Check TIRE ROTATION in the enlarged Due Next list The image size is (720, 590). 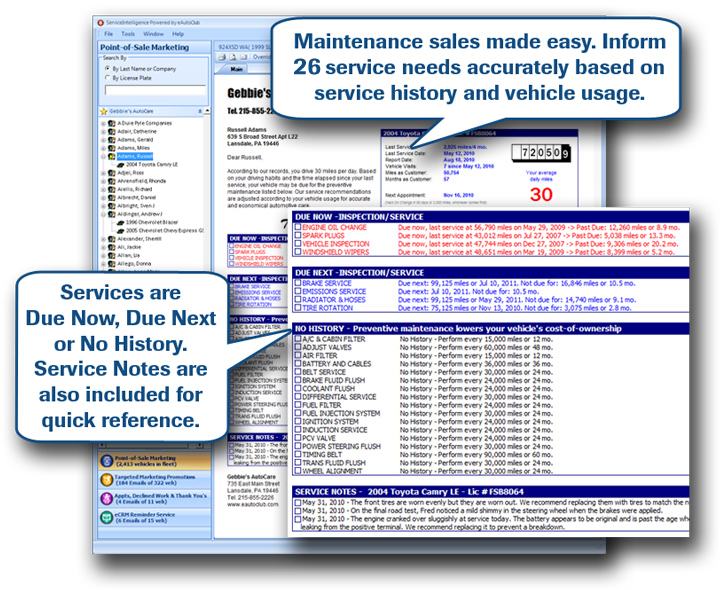[x=298, y=308]
